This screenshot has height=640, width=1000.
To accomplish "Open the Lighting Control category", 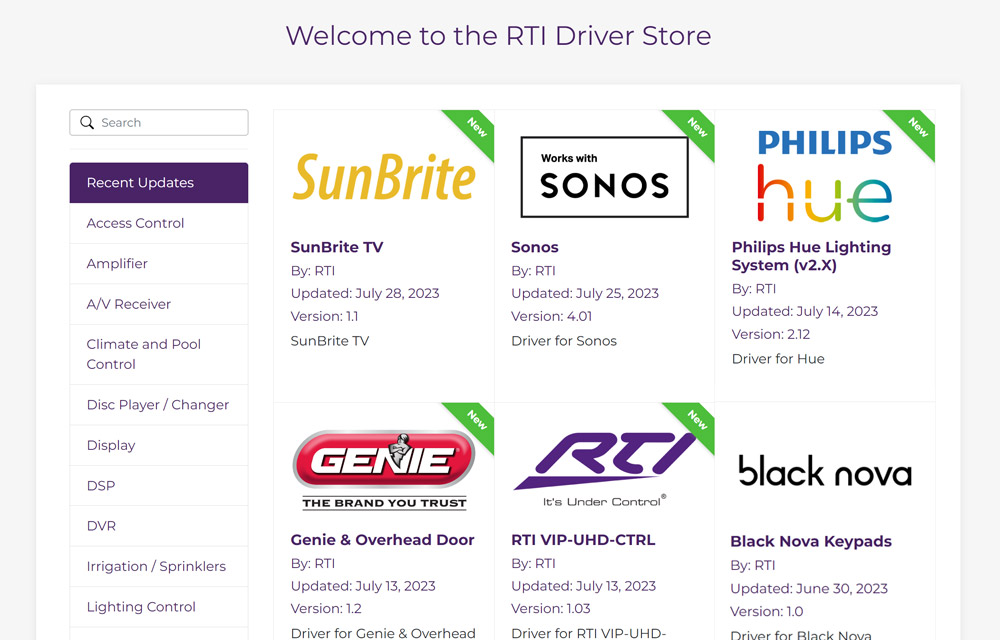I will [x=159, y=607].
